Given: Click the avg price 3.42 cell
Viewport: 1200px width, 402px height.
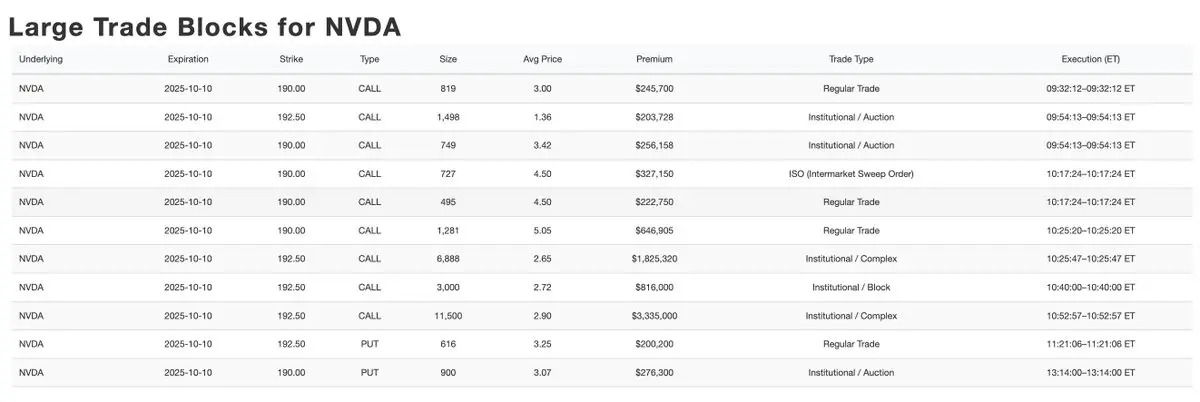Looking at the screenshot, I should click(x=543, y=145).
